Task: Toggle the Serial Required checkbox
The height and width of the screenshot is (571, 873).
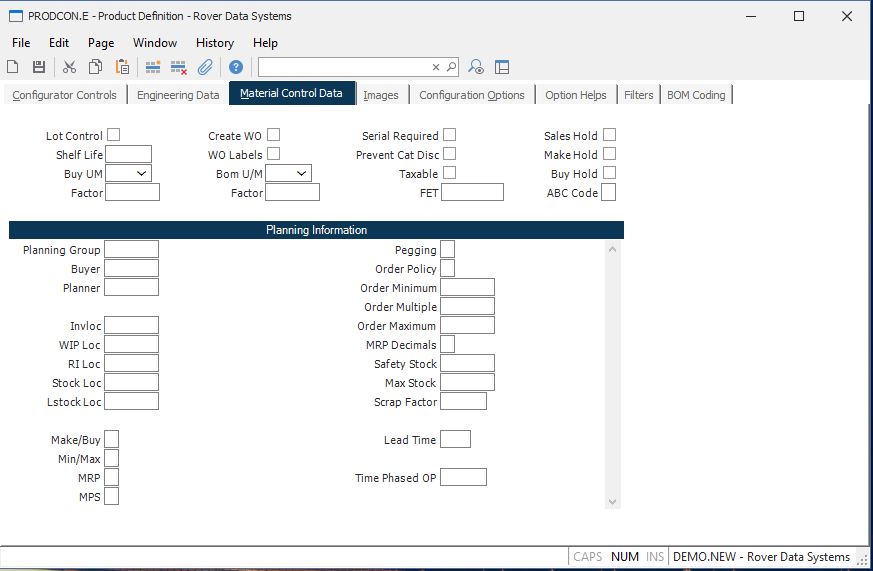Action: 450,135
